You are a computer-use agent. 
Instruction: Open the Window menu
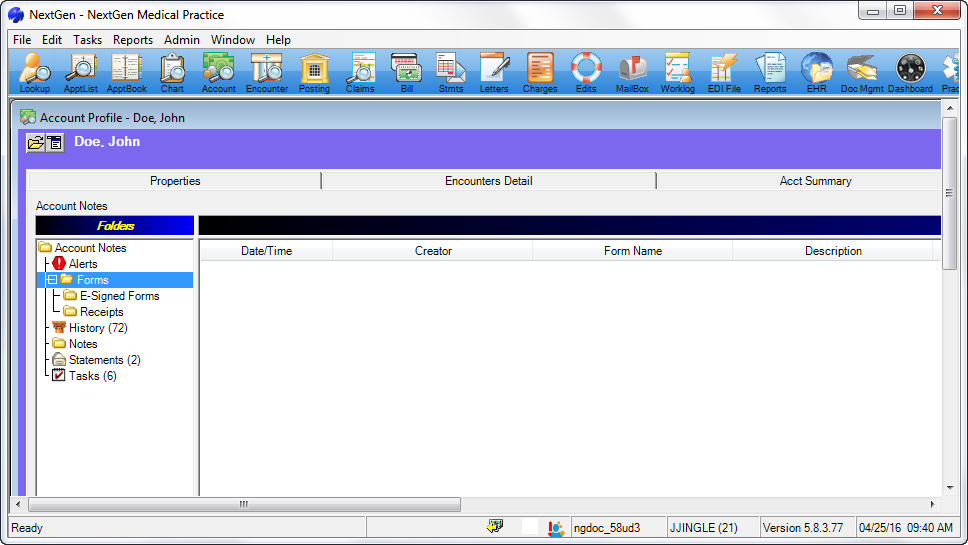[x=233, y=40]
